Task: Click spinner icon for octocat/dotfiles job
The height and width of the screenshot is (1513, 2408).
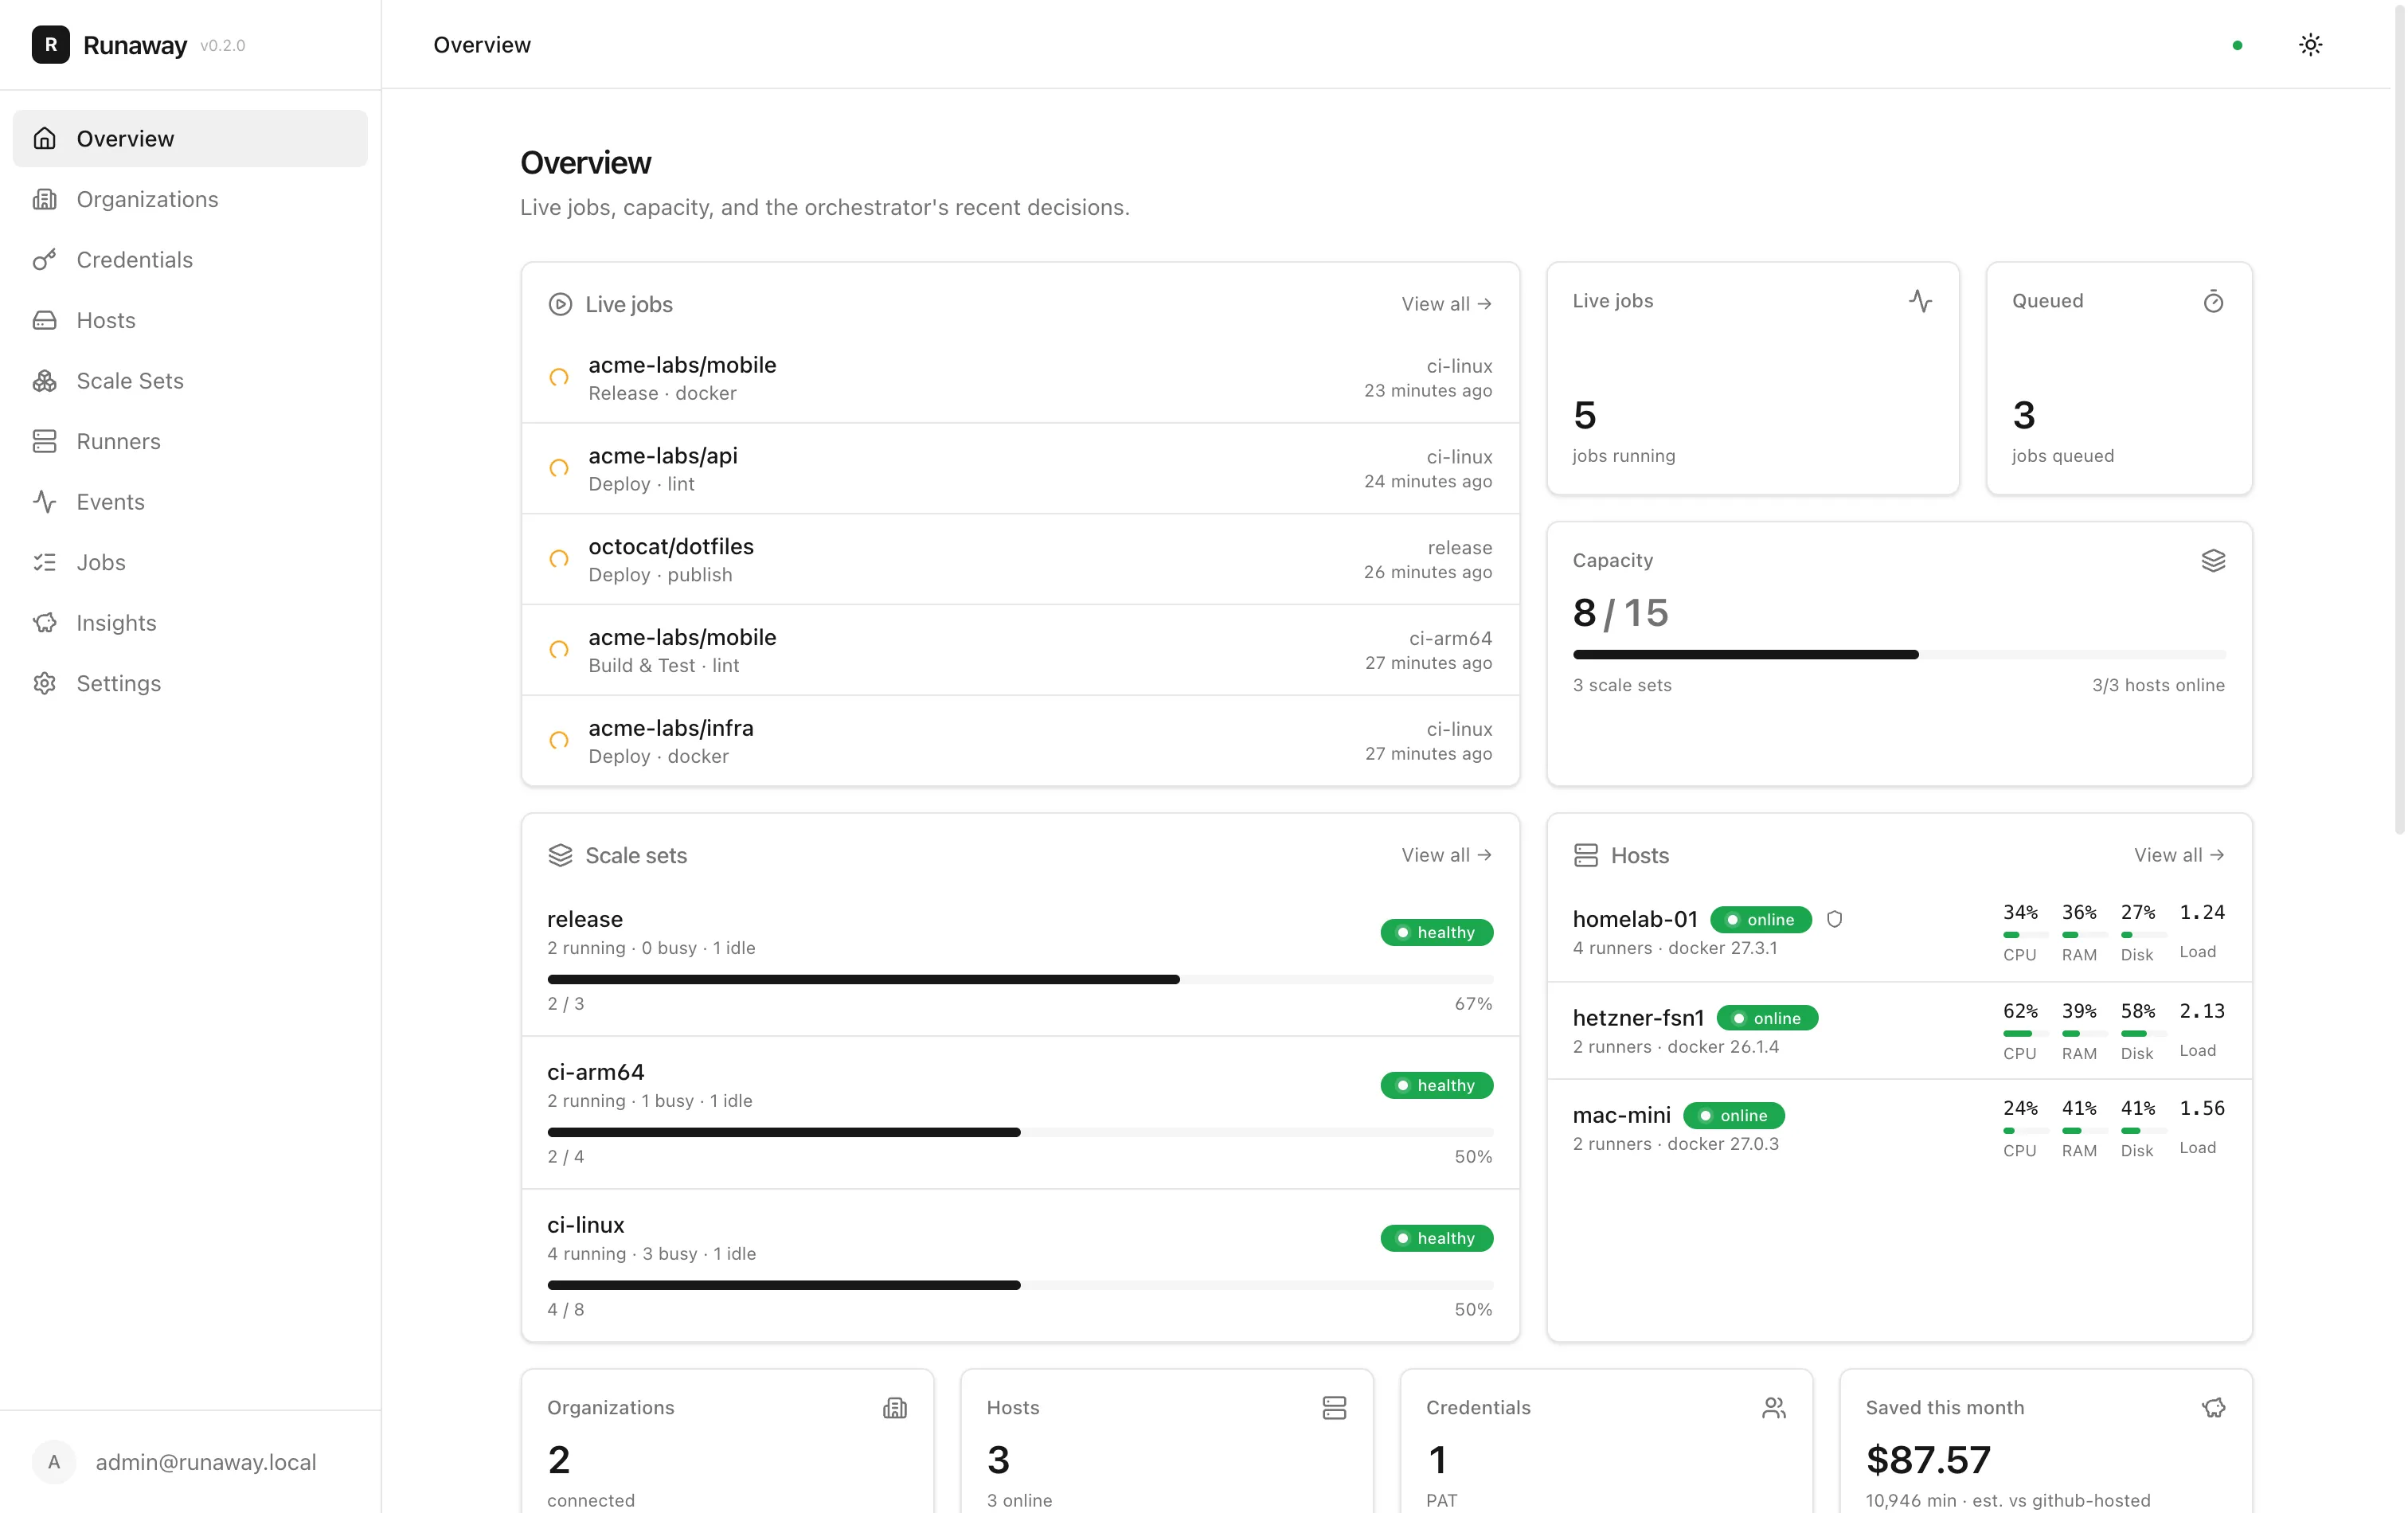Action: [x=559, y=559]
